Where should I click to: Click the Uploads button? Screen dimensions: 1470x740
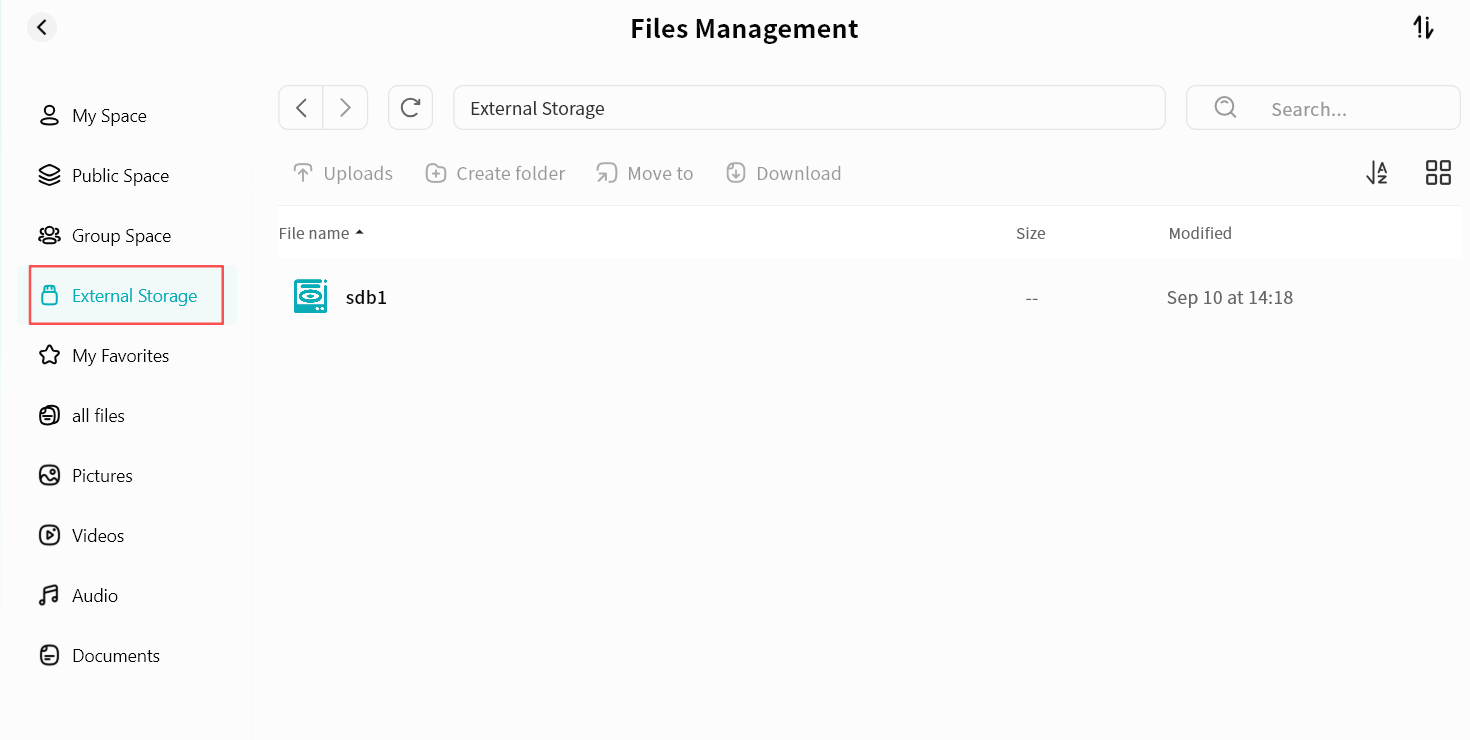[343, 174]
